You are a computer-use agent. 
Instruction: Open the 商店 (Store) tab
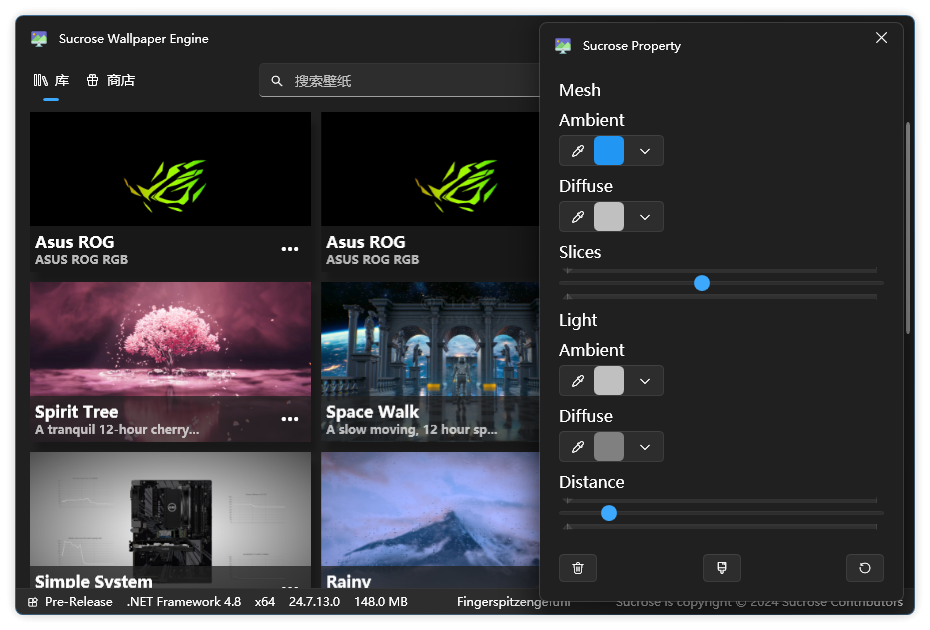[111, 80]
